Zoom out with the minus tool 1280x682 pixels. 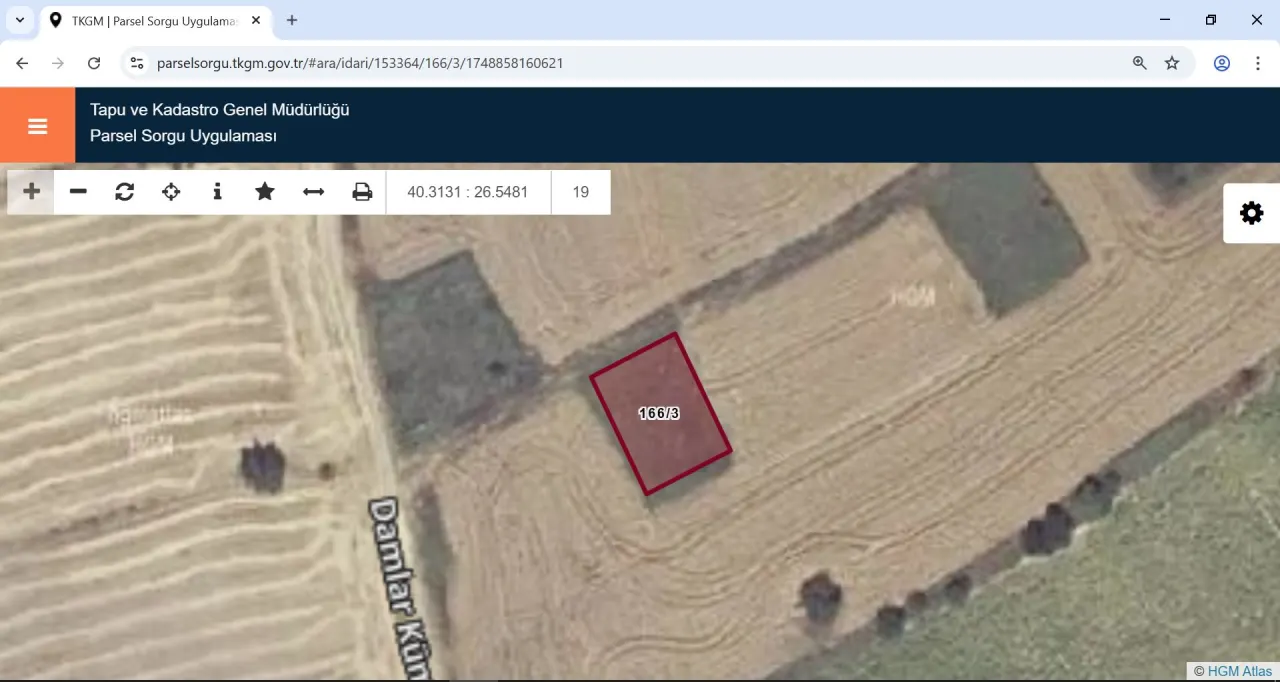78,192
